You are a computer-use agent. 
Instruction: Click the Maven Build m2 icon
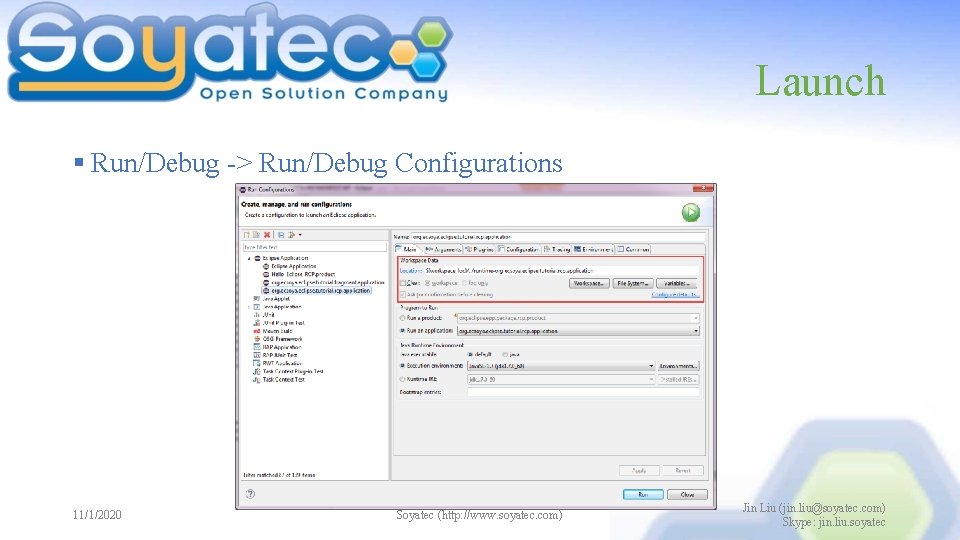point(257,331)
